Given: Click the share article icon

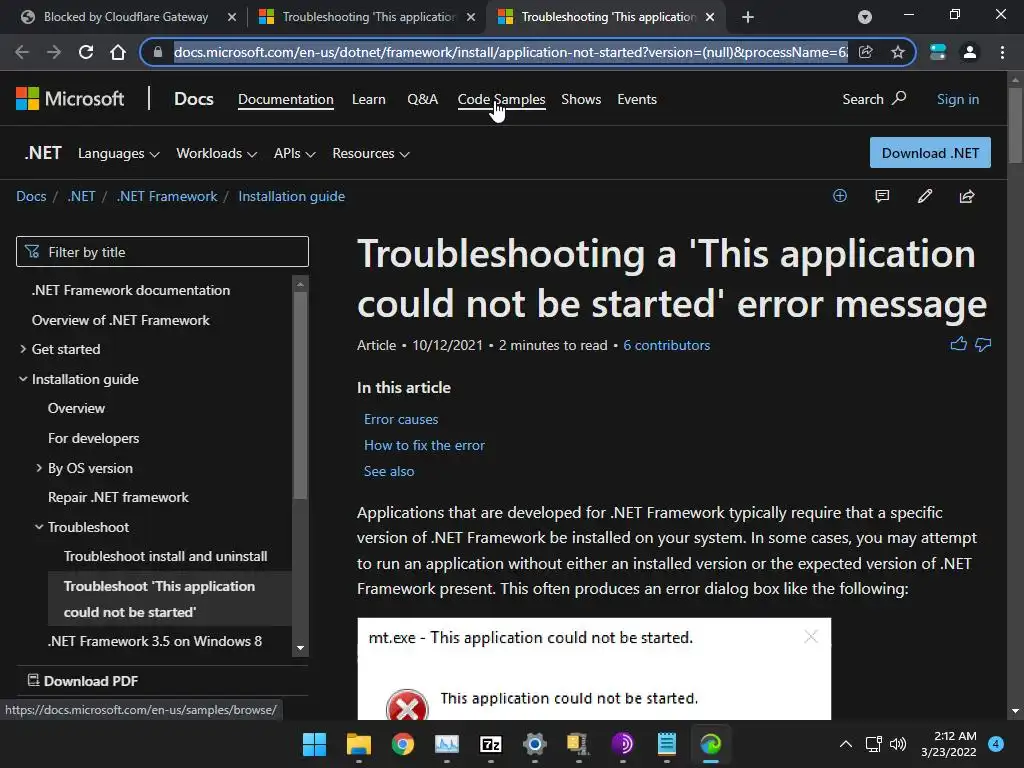Looking at the screenshot, I should coord(967,196).
